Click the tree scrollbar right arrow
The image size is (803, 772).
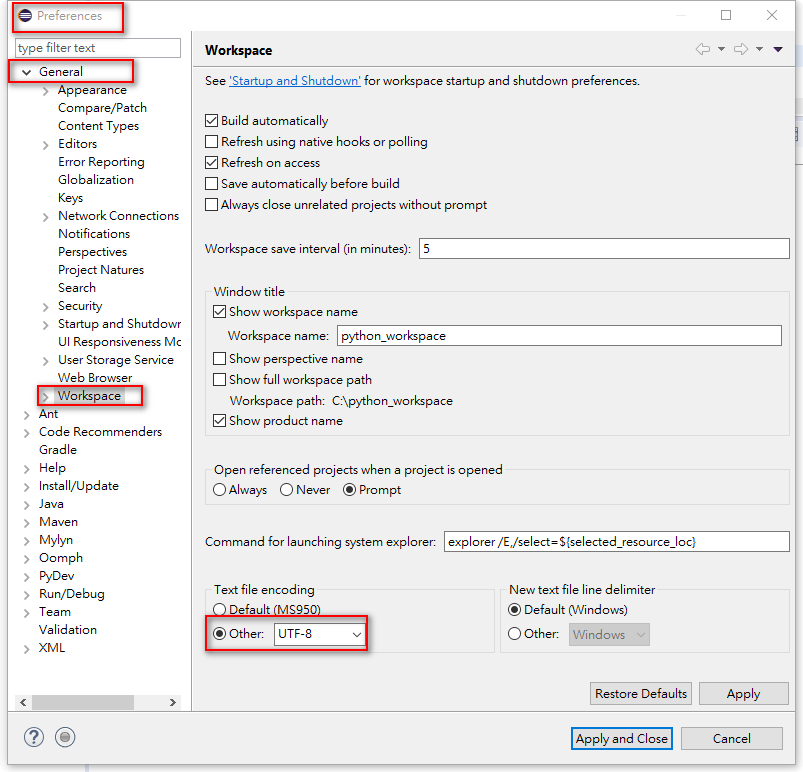tap(173, 702)
